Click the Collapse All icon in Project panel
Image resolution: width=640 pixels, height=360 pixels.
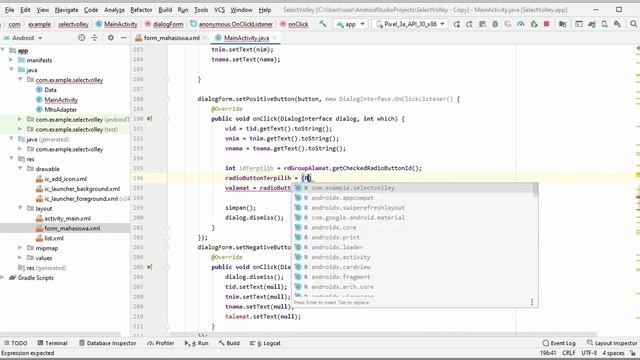point(95,38)
